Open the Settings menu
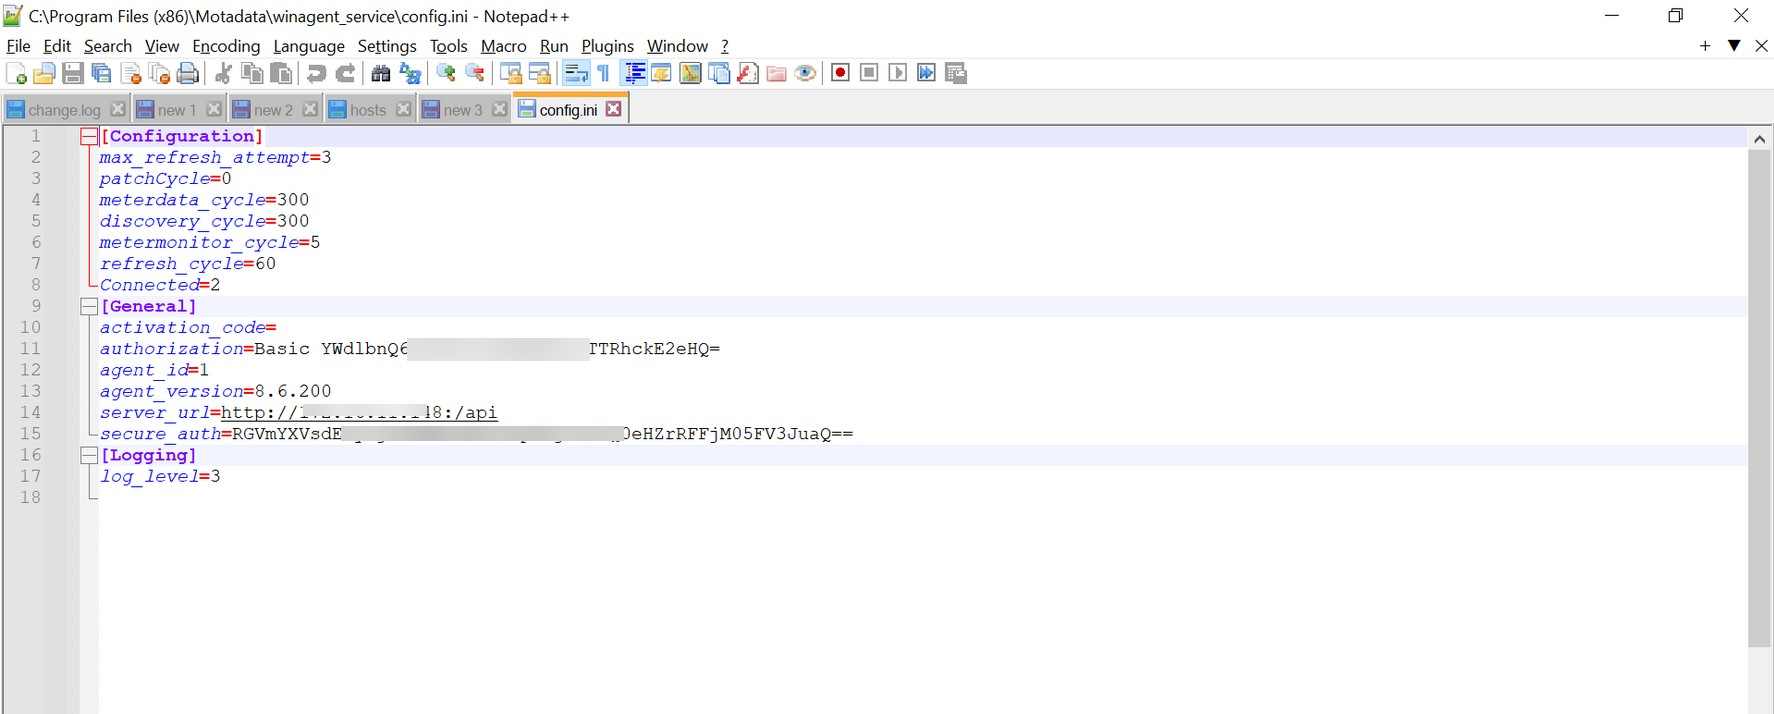The width and height of the screenshot is (1774, 714). 387,46
